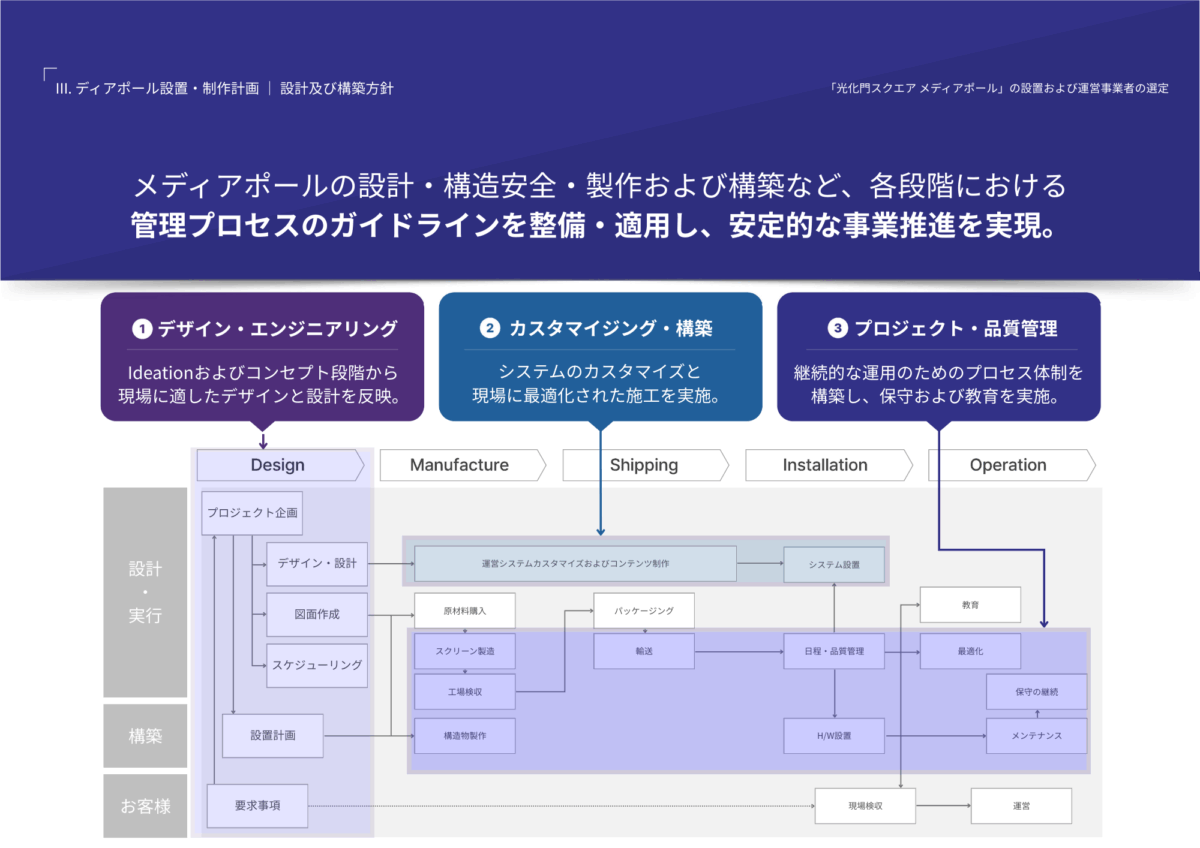
Task: Open the Installation phase tab
Action: click(x=826, y=465)
